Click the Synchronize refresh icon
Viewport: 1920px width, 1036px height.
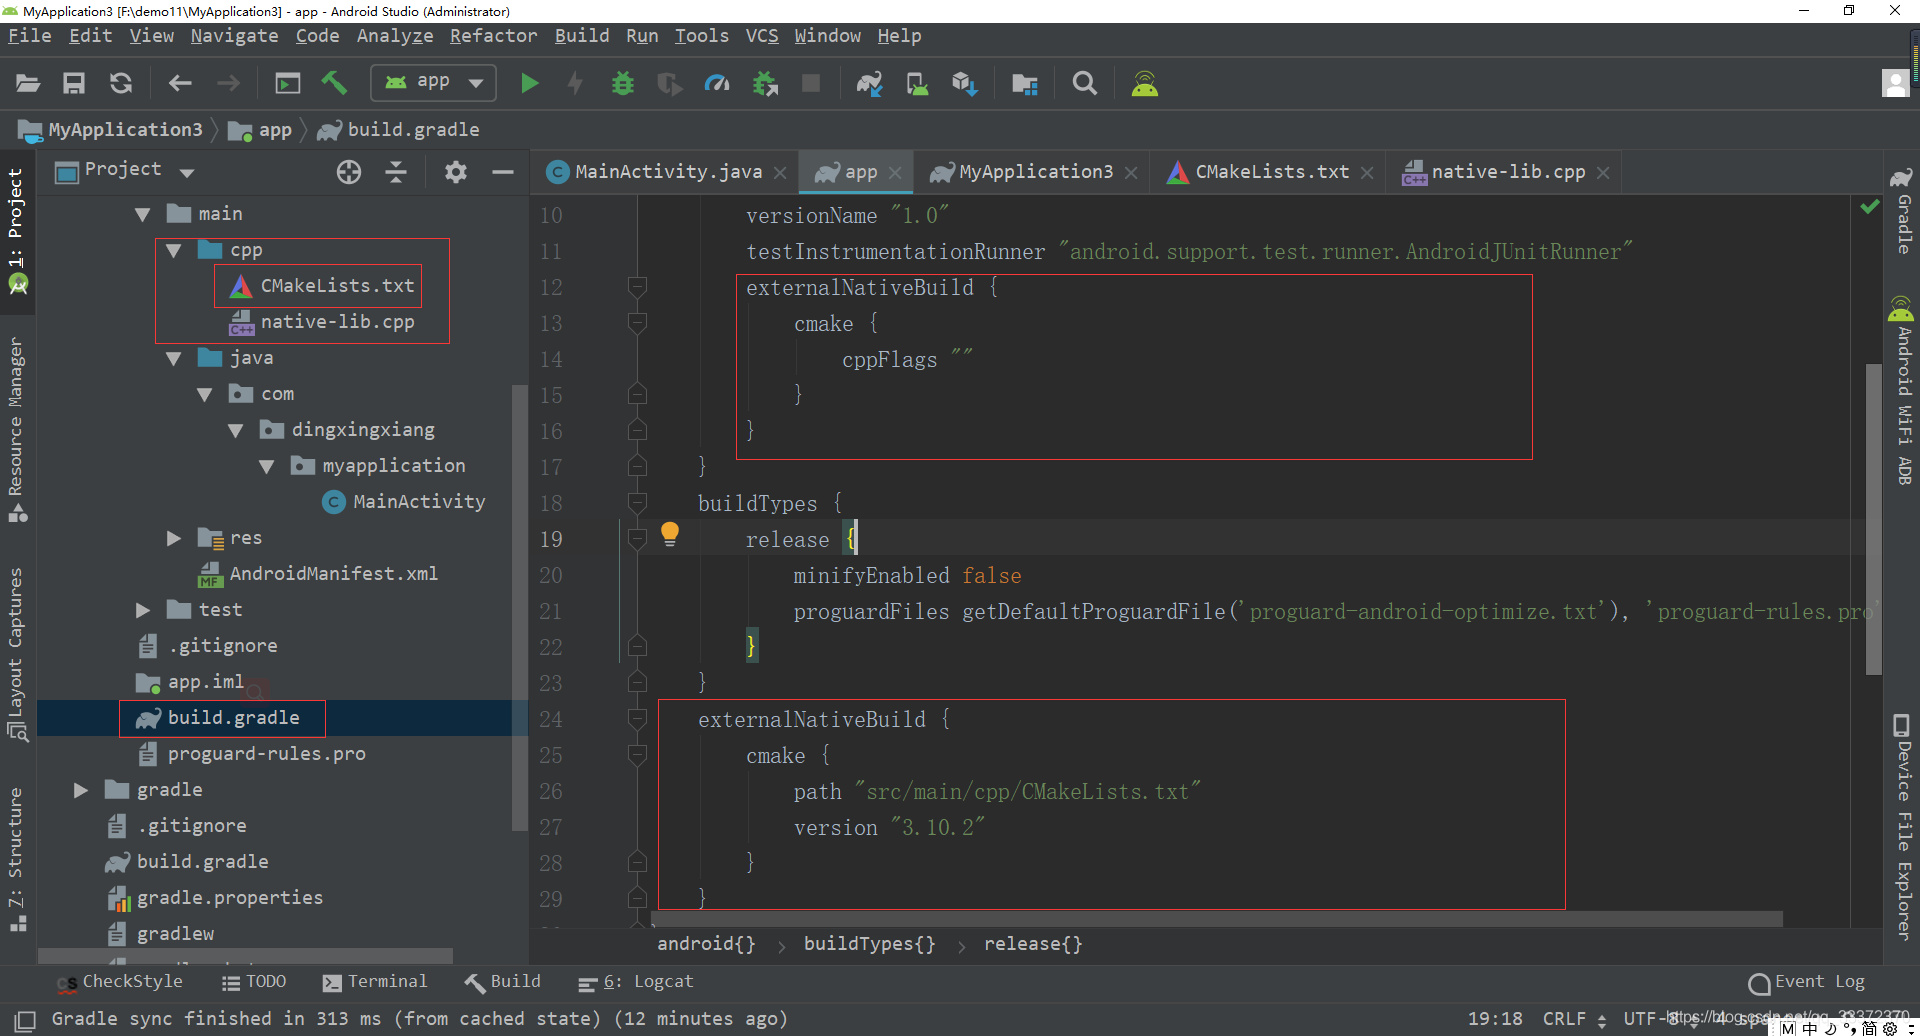121,83
